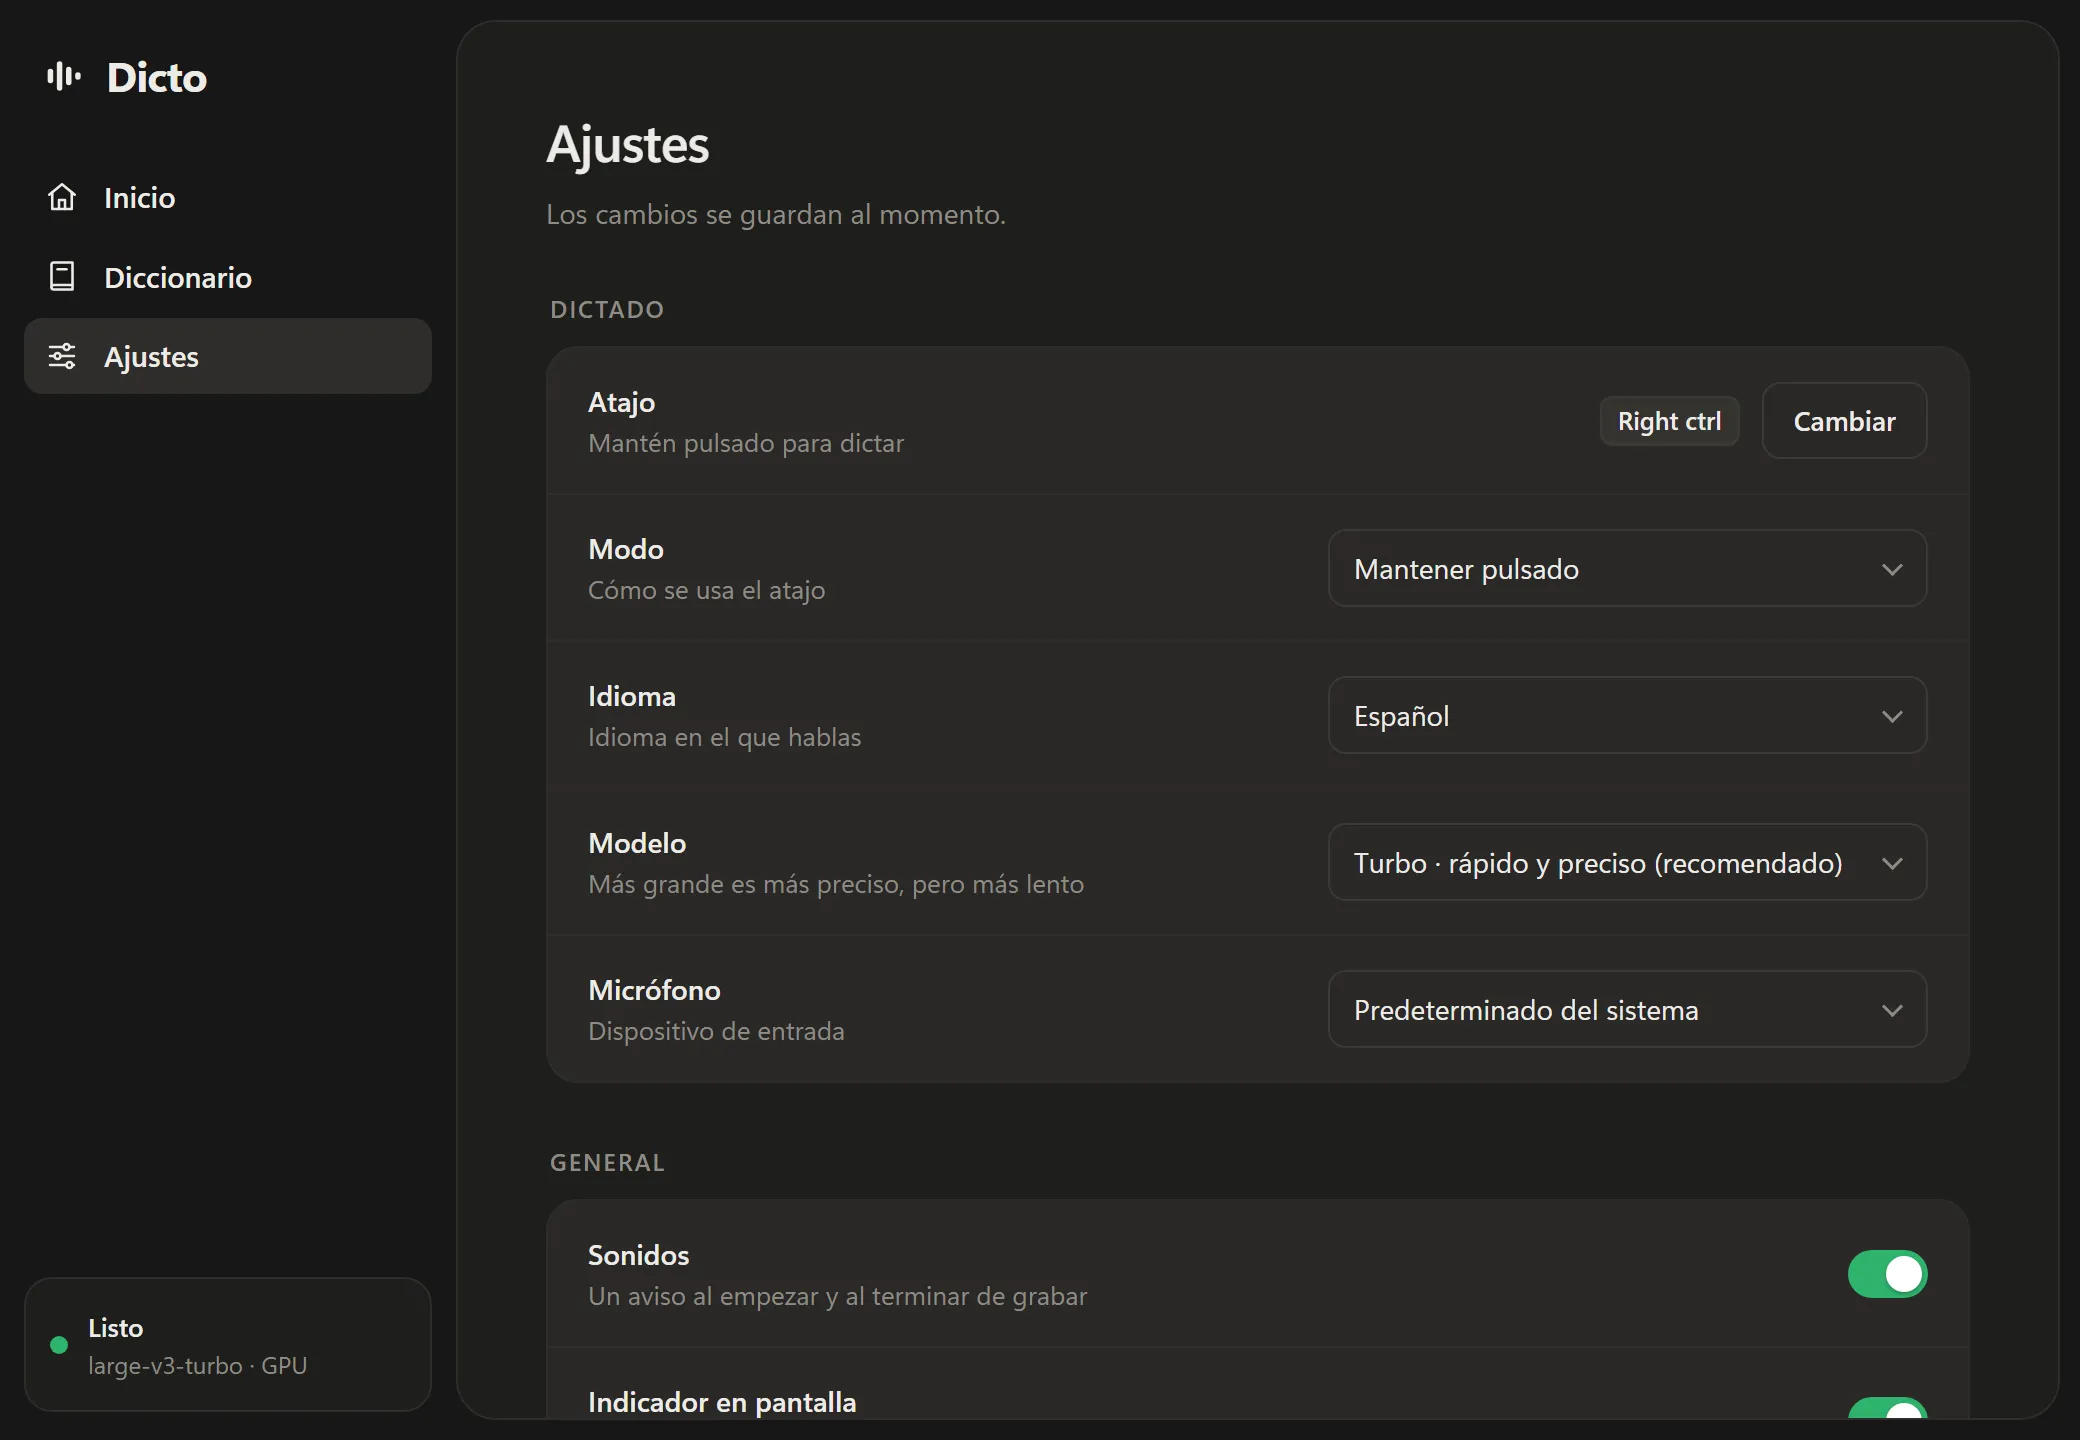Open the Micrófono dropdown Predeterminado del sistema

(x=1627, y=1009)
